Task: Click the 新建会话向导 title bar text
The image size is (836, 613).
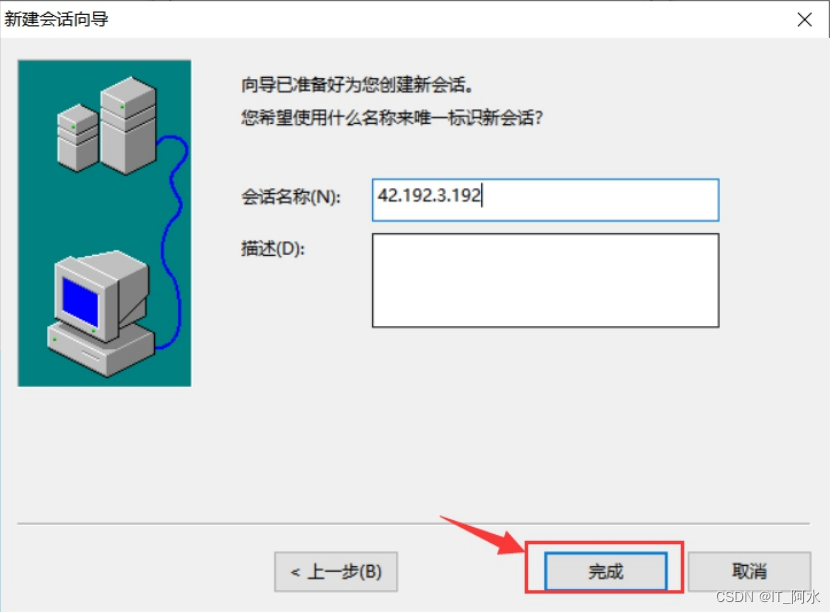Action: pyautogui.click(x=57, y=19)
